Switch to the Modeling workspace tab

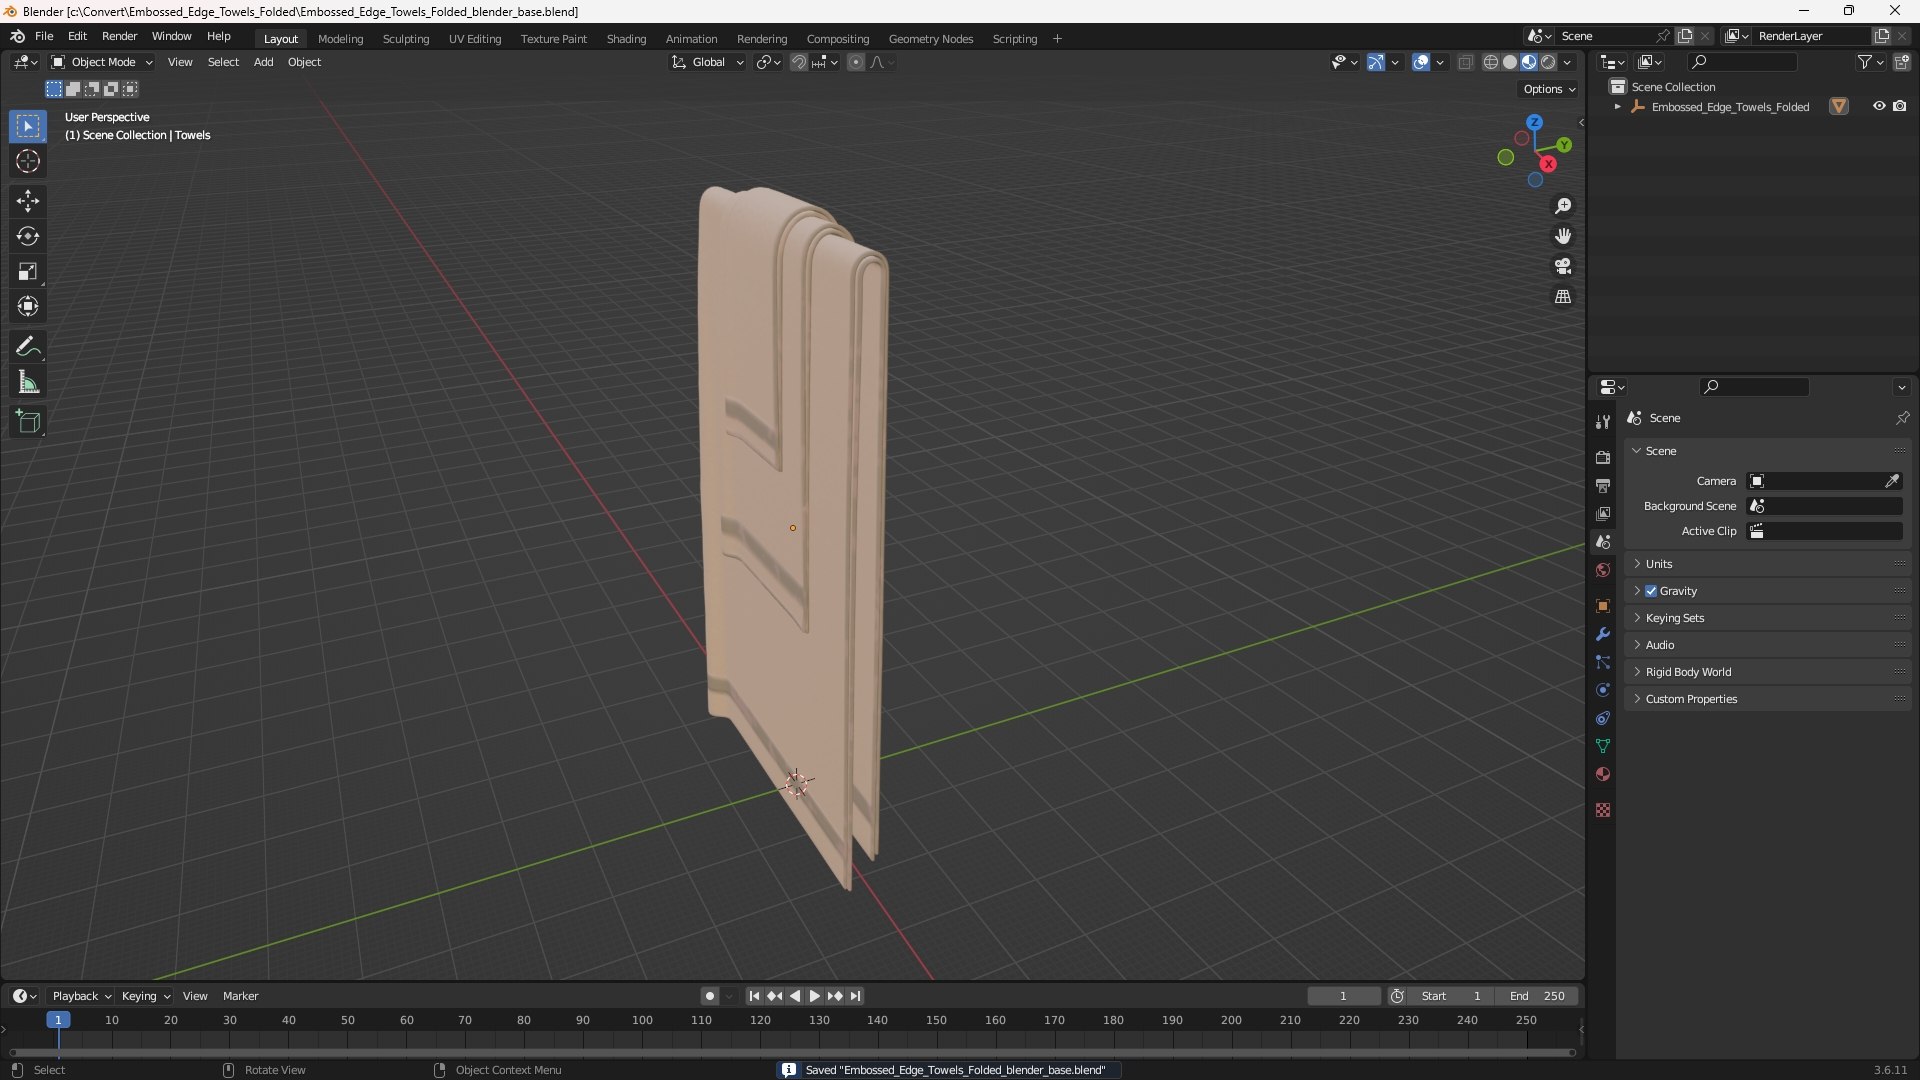point(341,39)
